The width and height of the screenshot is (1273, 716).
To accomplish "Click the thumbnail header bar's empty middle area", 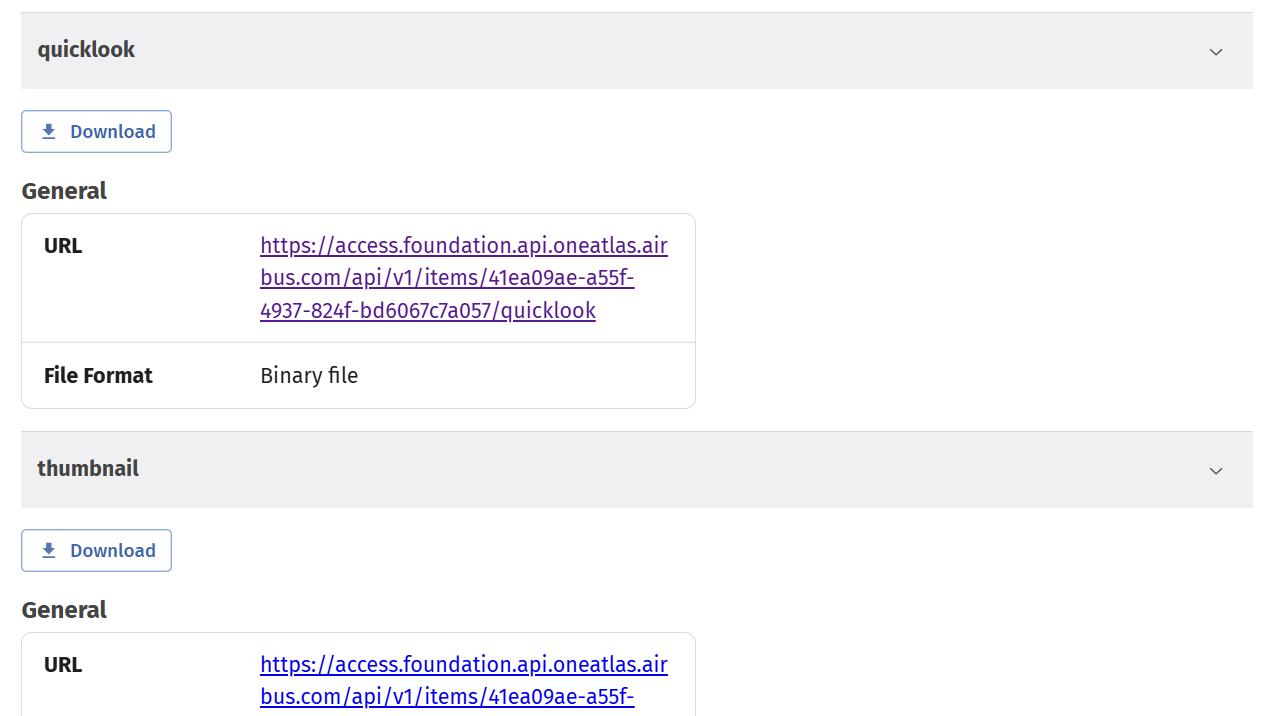I will click(x=640, y=470).
